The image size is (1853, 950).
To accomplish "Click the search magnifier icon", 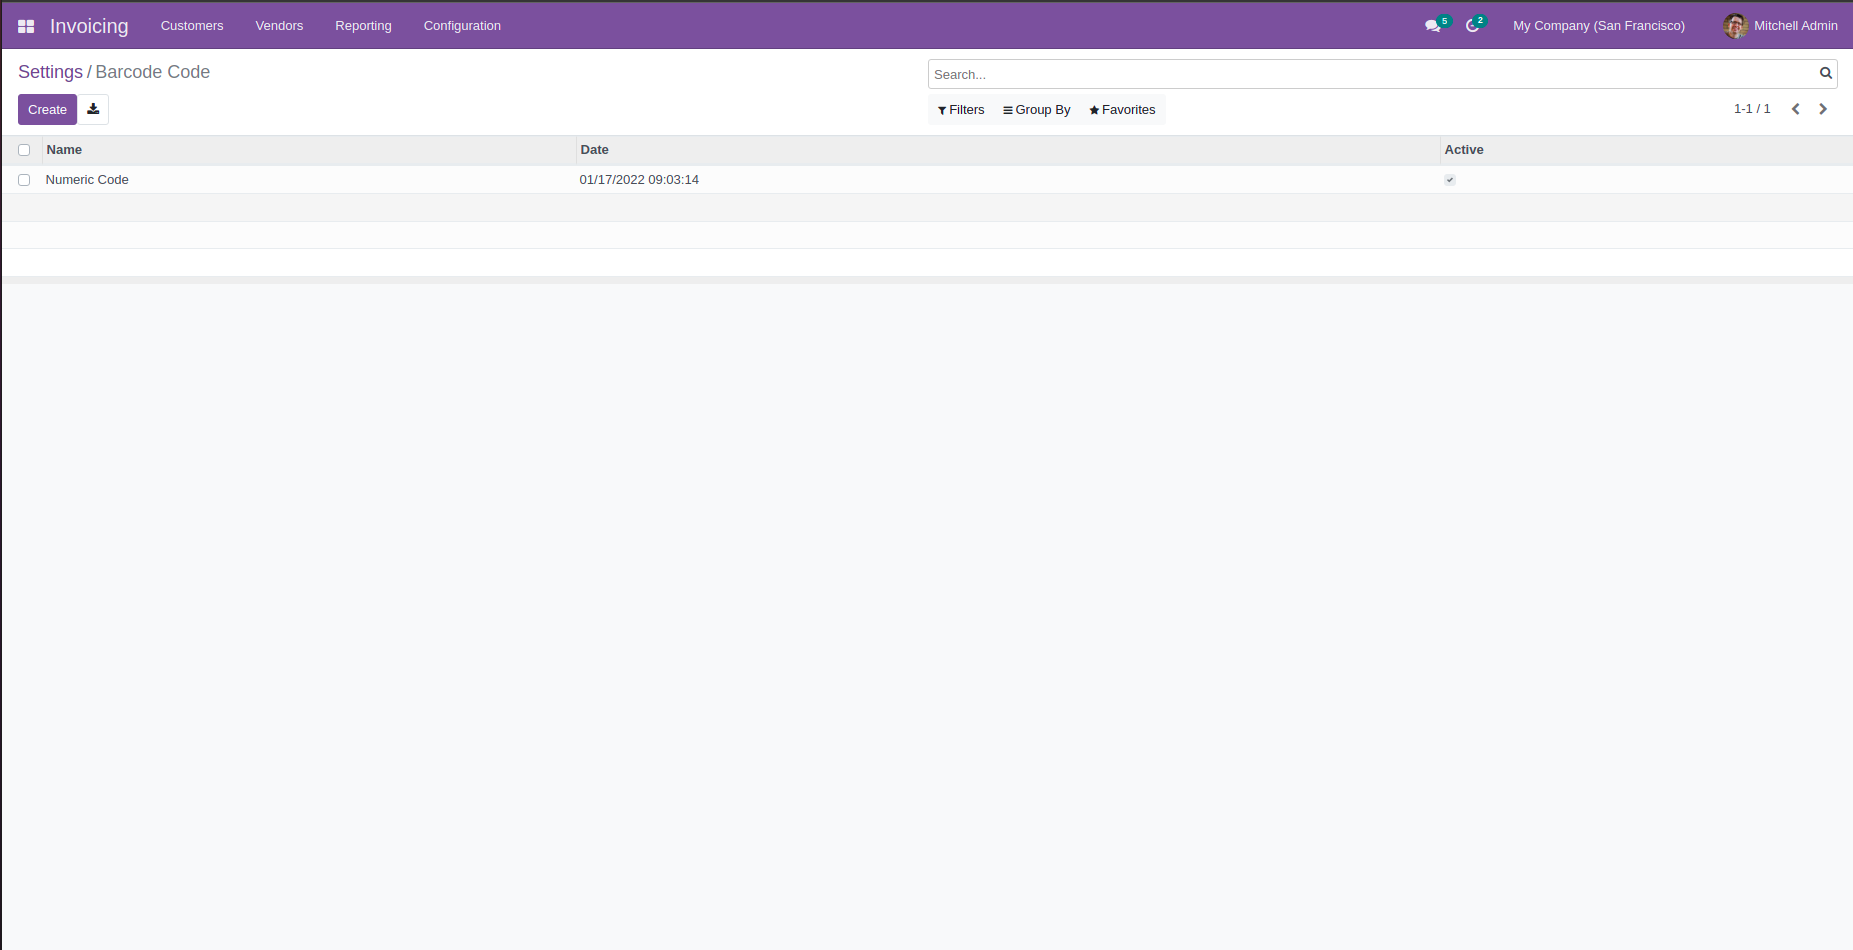I will click(x=1825, y=73).
